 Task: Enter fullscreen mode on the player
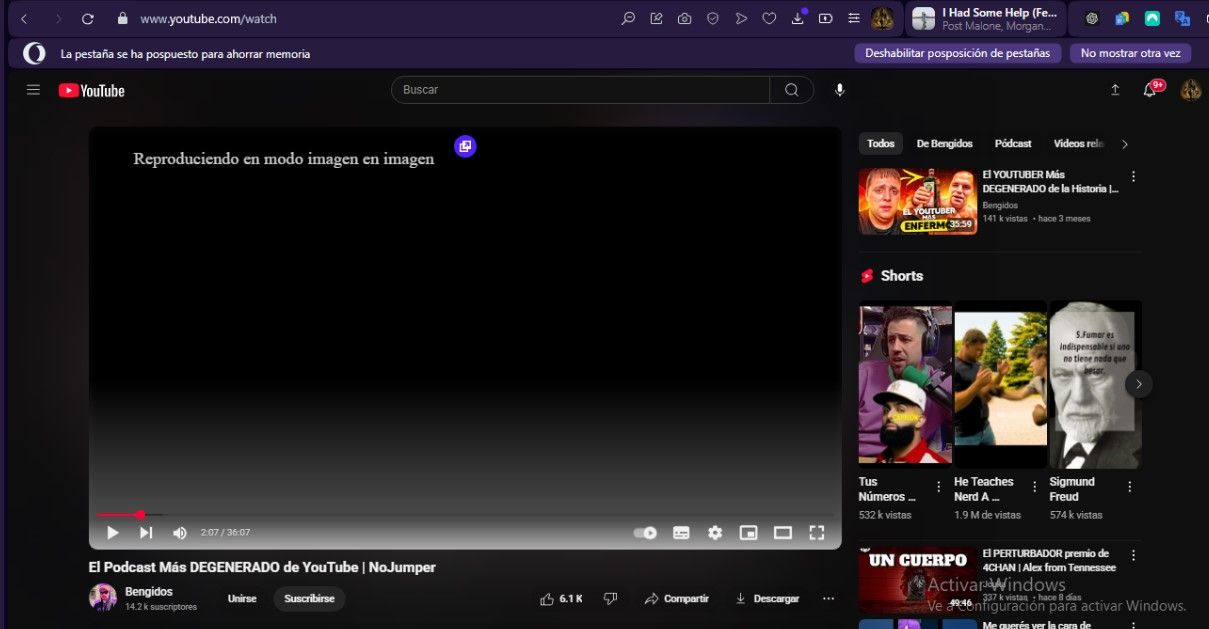pyautogui.click(x=817, y=533)
